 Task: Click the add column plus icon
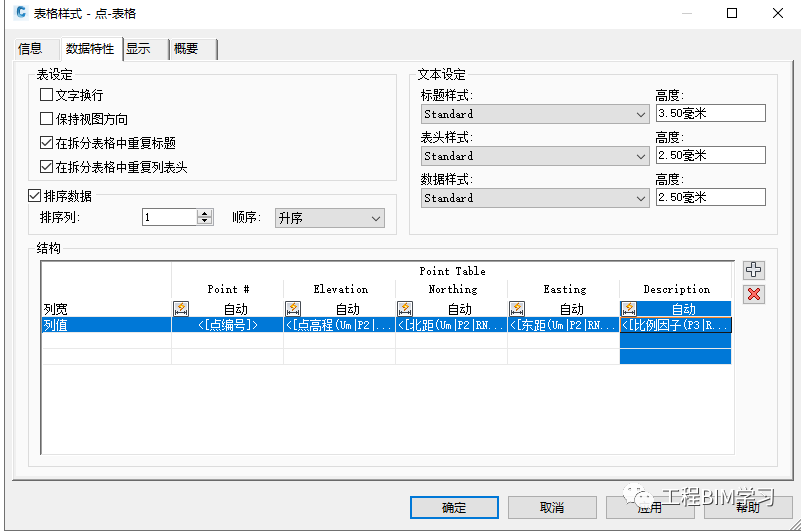(x=753, y=270)
